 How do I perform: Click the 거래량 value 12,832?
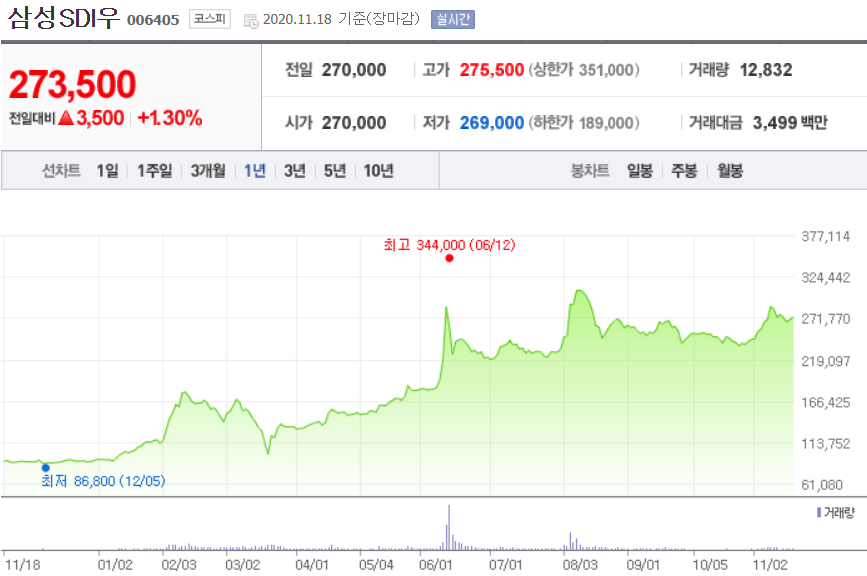[x=766, y=70]
